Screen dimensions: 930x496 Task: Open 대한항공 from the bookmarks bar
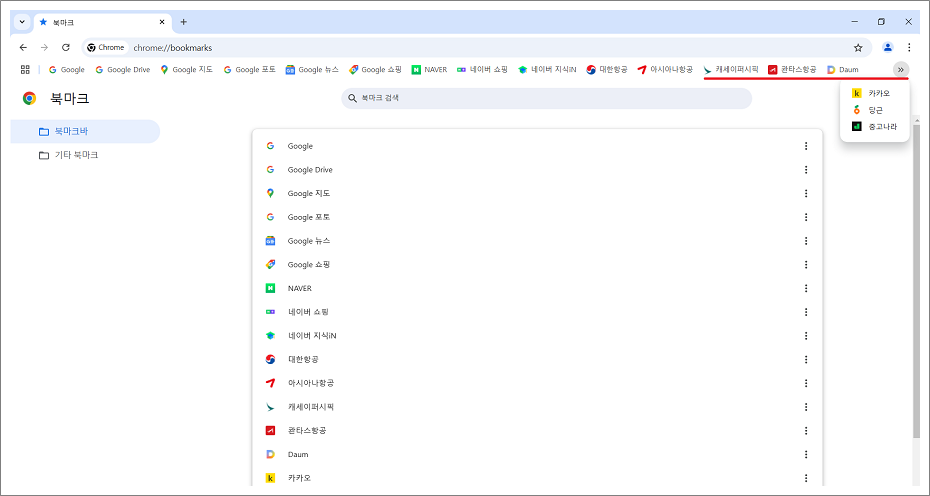pos(607,69)
